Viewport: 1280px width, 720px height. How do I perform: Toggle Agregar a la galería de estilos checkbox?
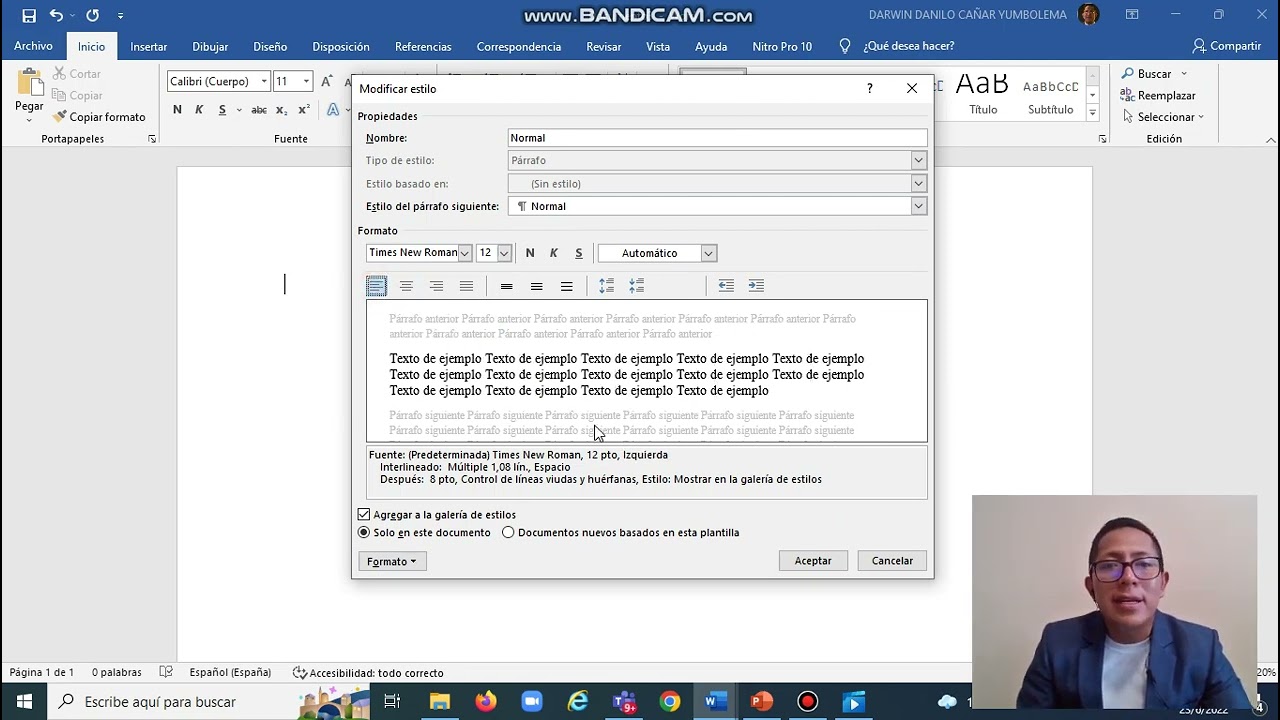point(364,515)
